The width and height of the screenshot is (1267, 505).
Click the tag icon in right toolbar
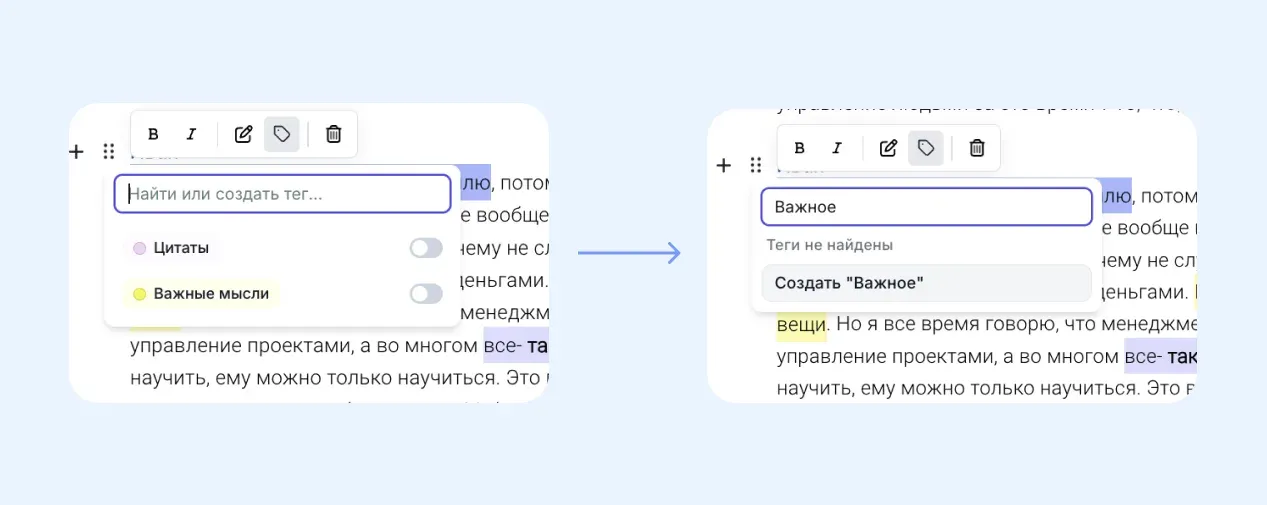[x=926, y=148]
